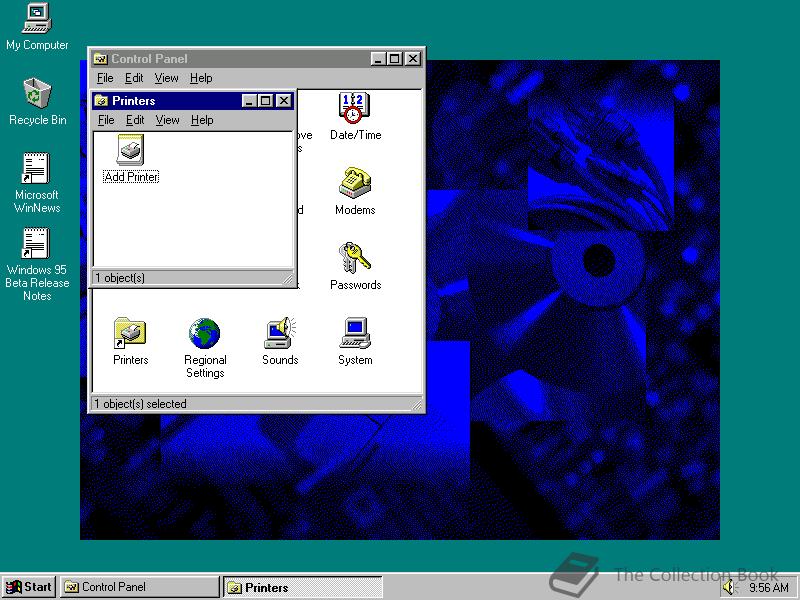800x600 pixels.
Task: Close the Control Panel window
Action: coord(413,59)
